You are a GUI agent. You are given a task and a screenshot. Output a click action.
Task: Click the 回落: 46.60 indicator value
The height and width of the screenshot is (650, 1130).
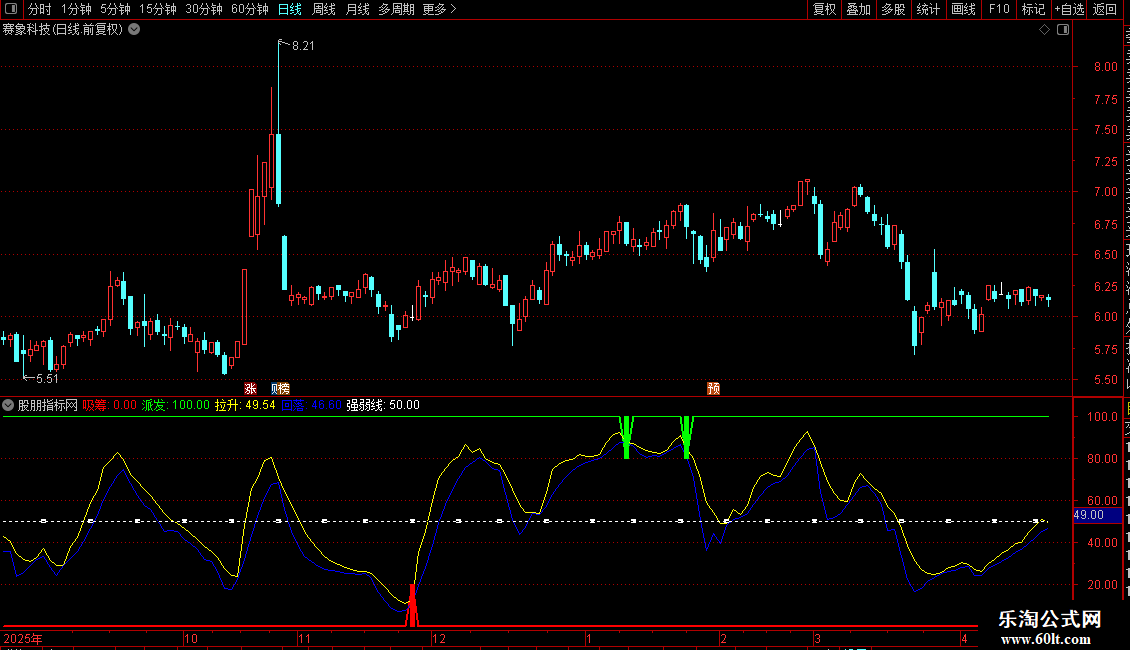(311, 405)
